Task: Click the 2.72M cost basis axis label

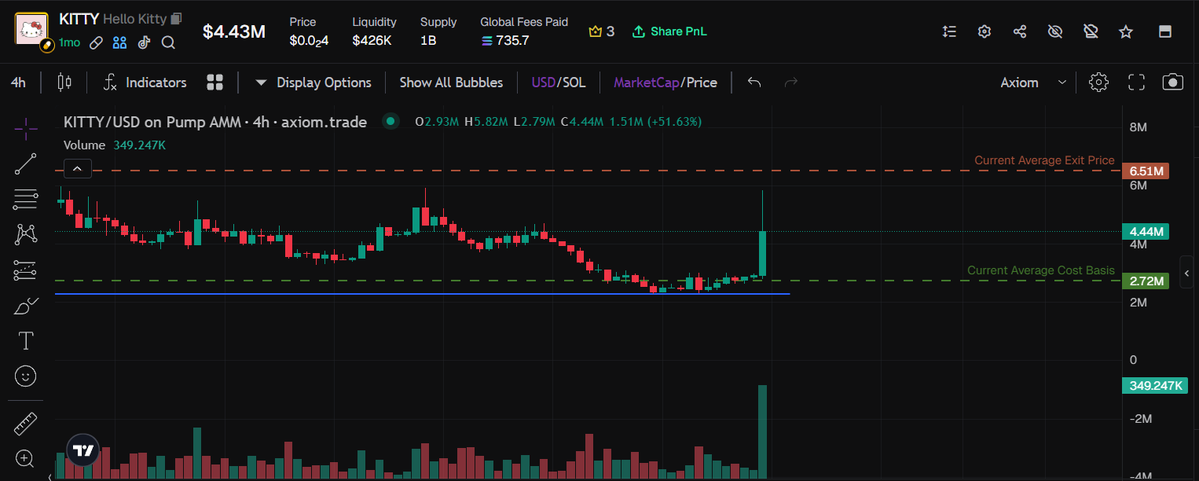Action: 1146,281
